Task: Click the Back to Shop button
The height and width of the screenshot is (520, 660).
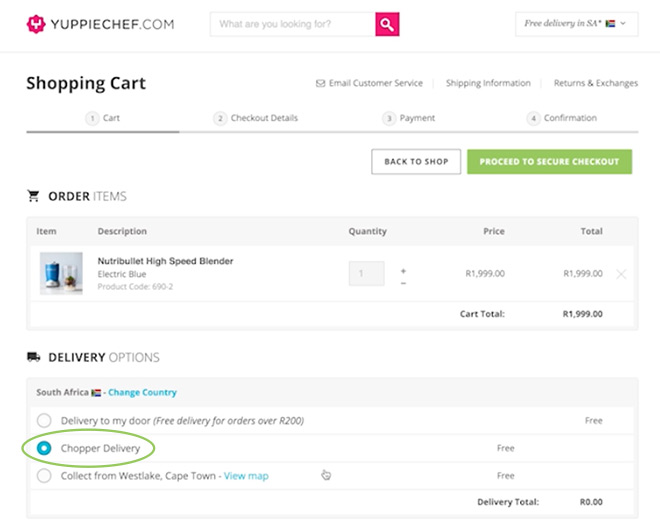Action: point(416,162)
